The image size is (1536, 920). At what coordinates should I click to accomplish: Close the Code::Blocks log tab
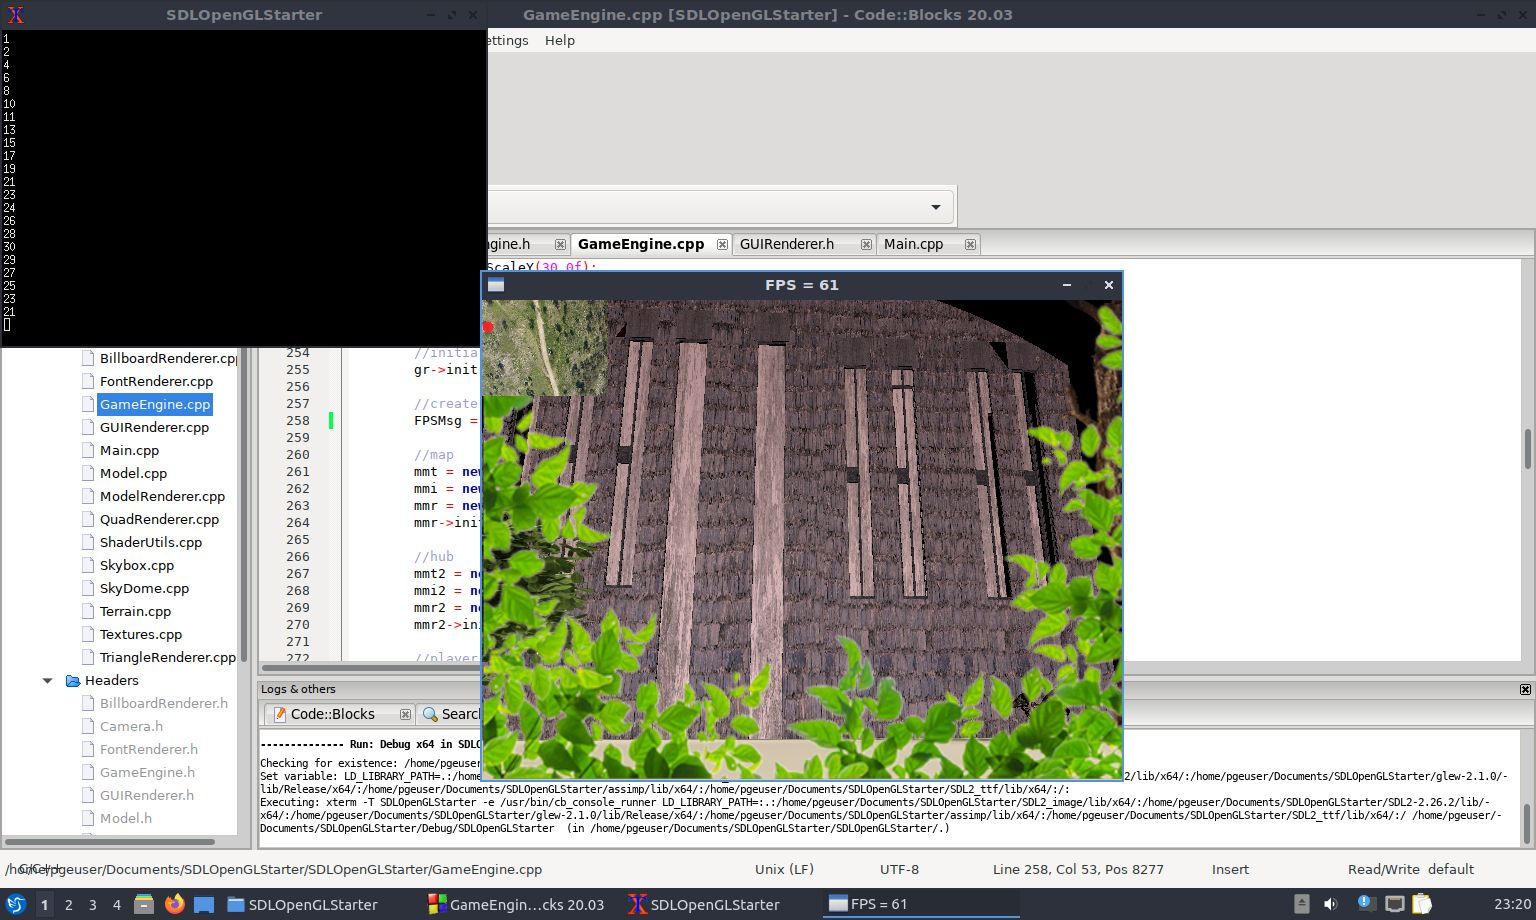click(405, 714)
